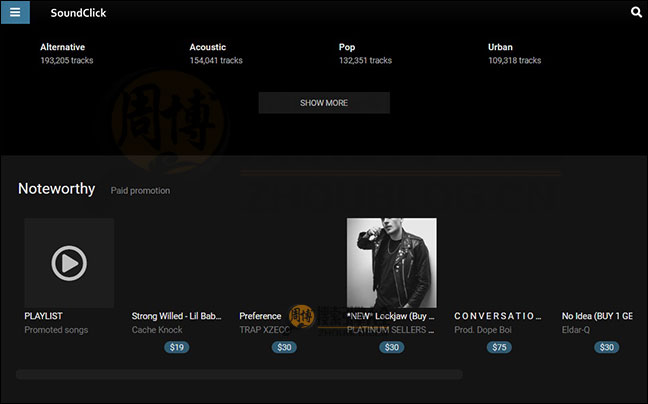The width and height of the screenshot is (648, 404).
Task: Click the Lockjaw leather jacket cover image
Action: tap(392, 263)
